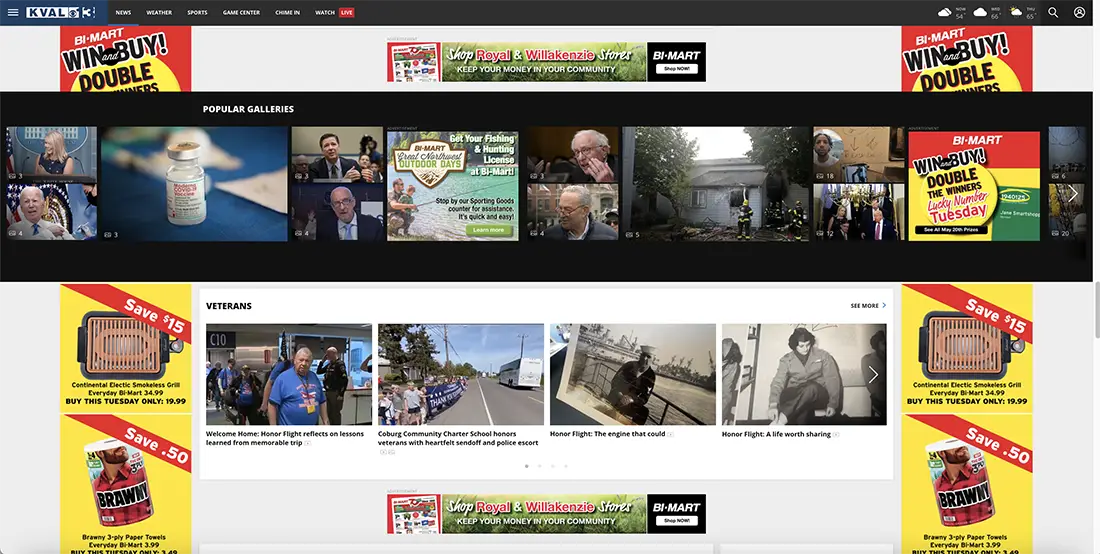
Task: Open the elderly man gesturing gallery
Action: (573, 154)
